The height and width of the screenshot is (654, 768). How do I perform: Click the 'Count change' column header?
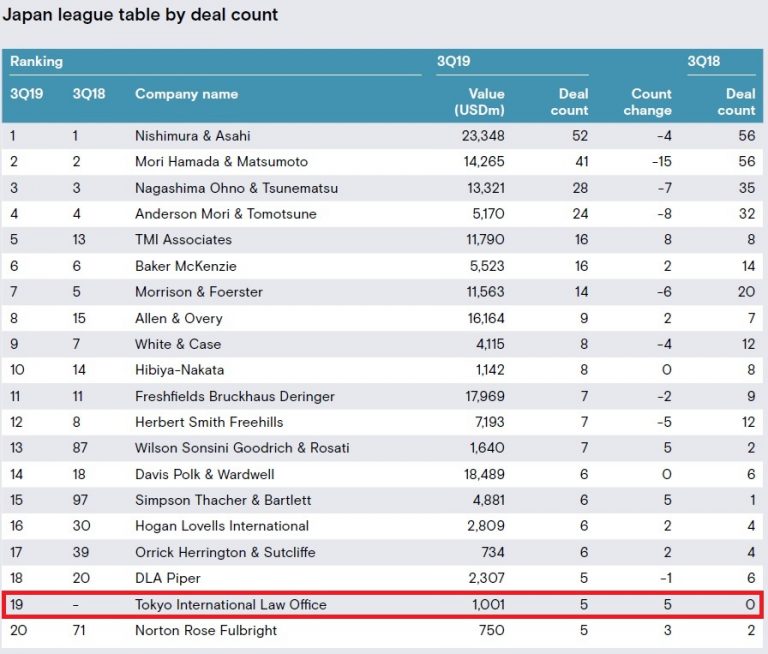[648, 102]
